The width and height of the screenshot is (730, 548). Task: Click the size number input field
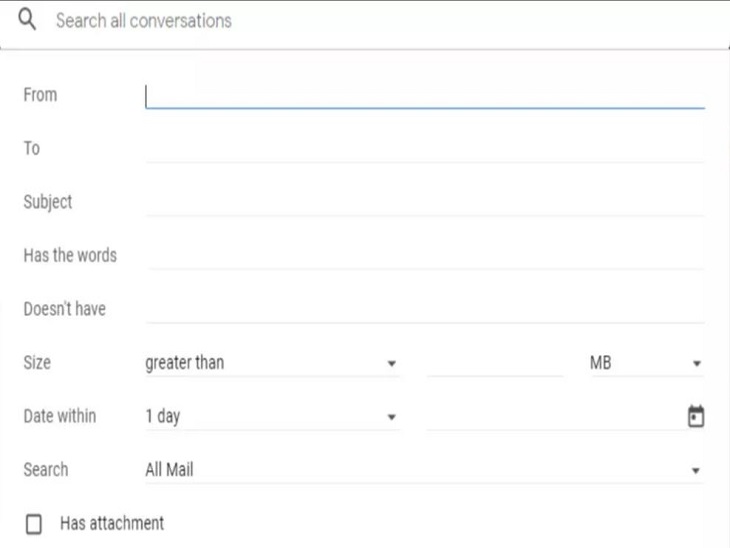[495, 364]
